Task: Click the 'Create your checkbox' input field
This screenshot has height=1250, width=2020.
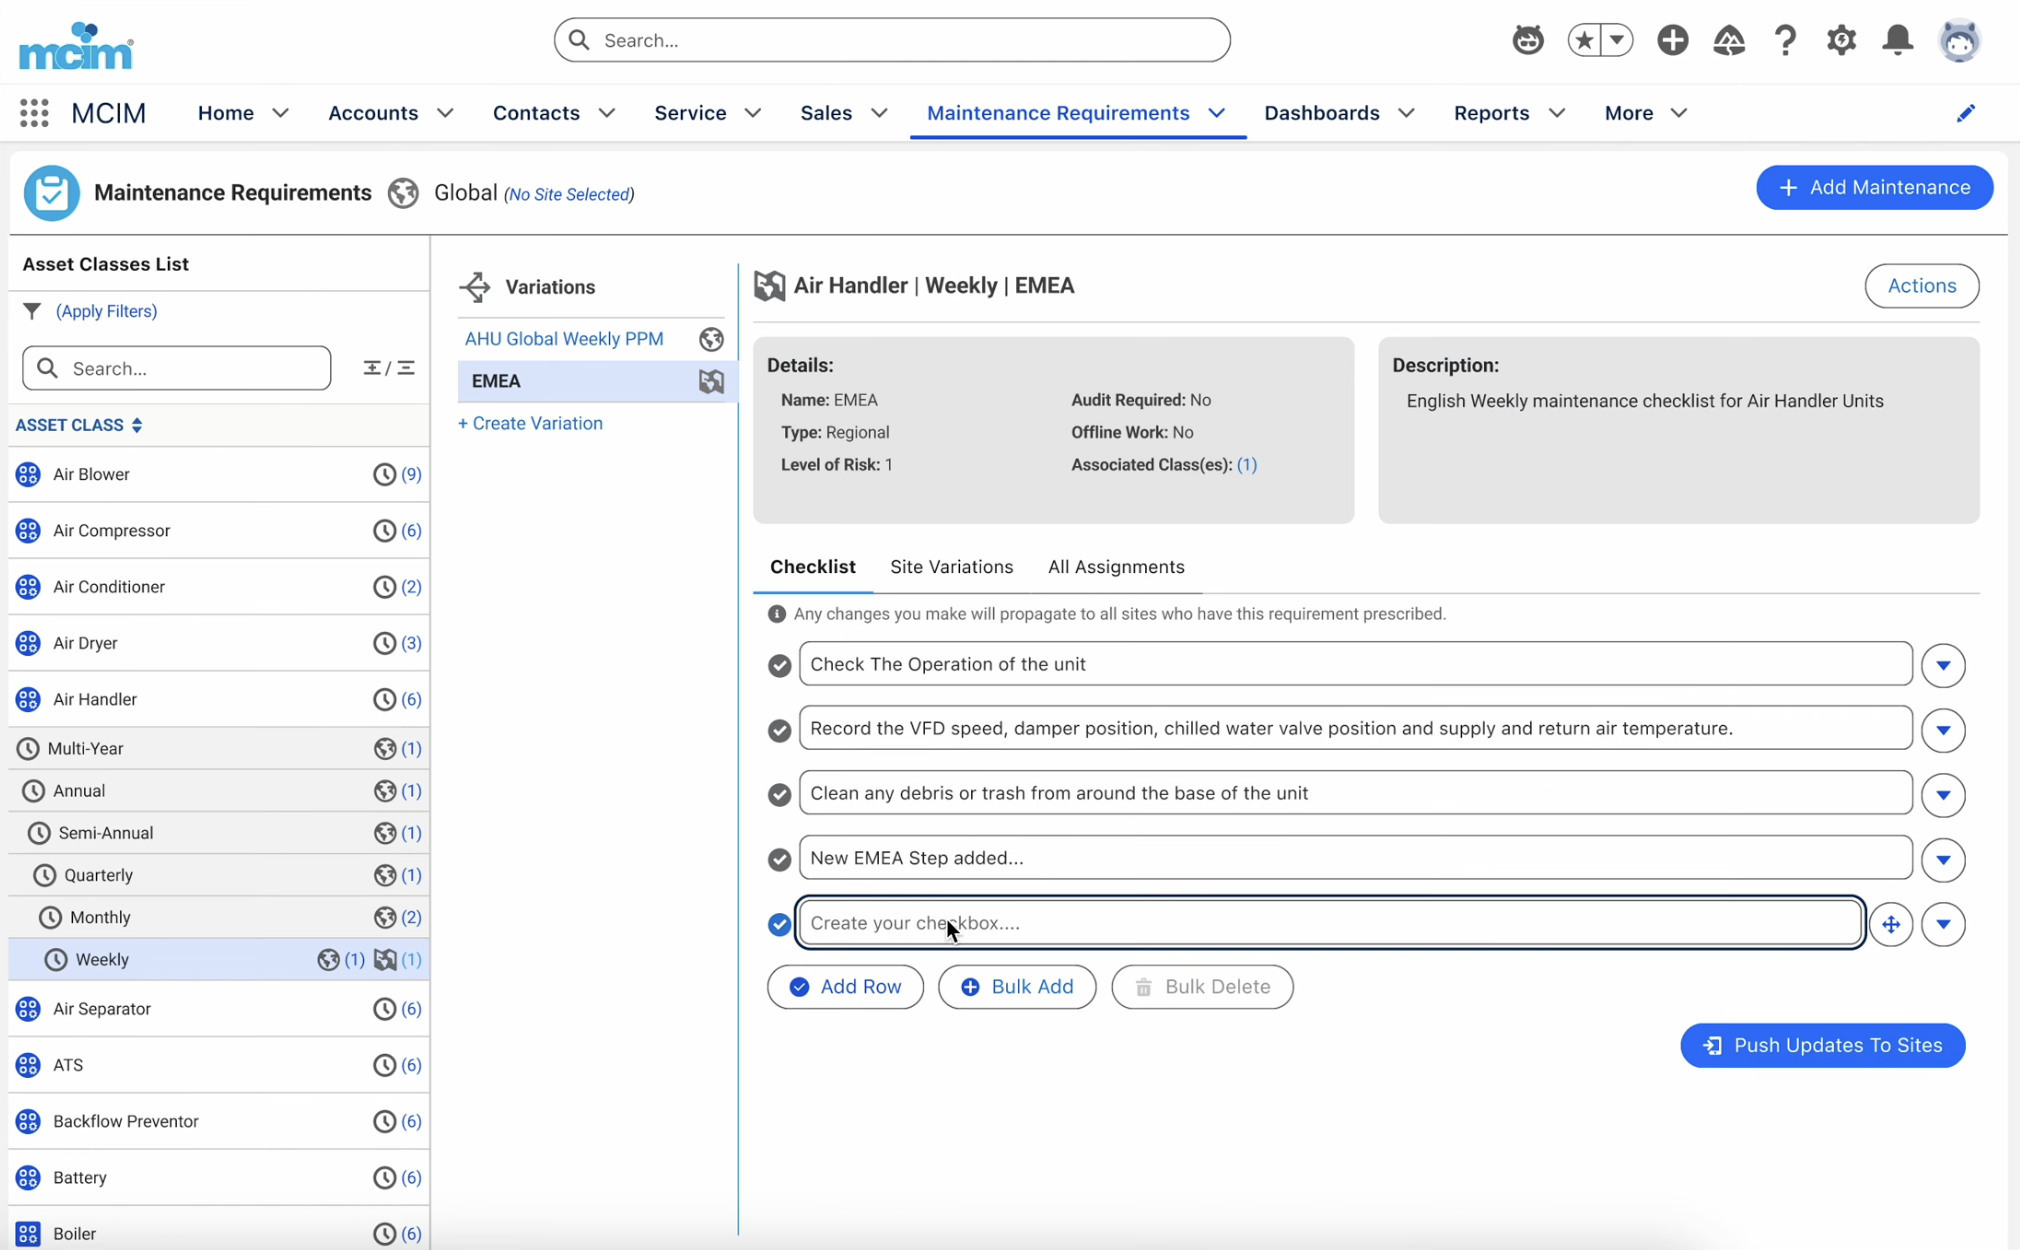Action: (x=1331, y=923)
